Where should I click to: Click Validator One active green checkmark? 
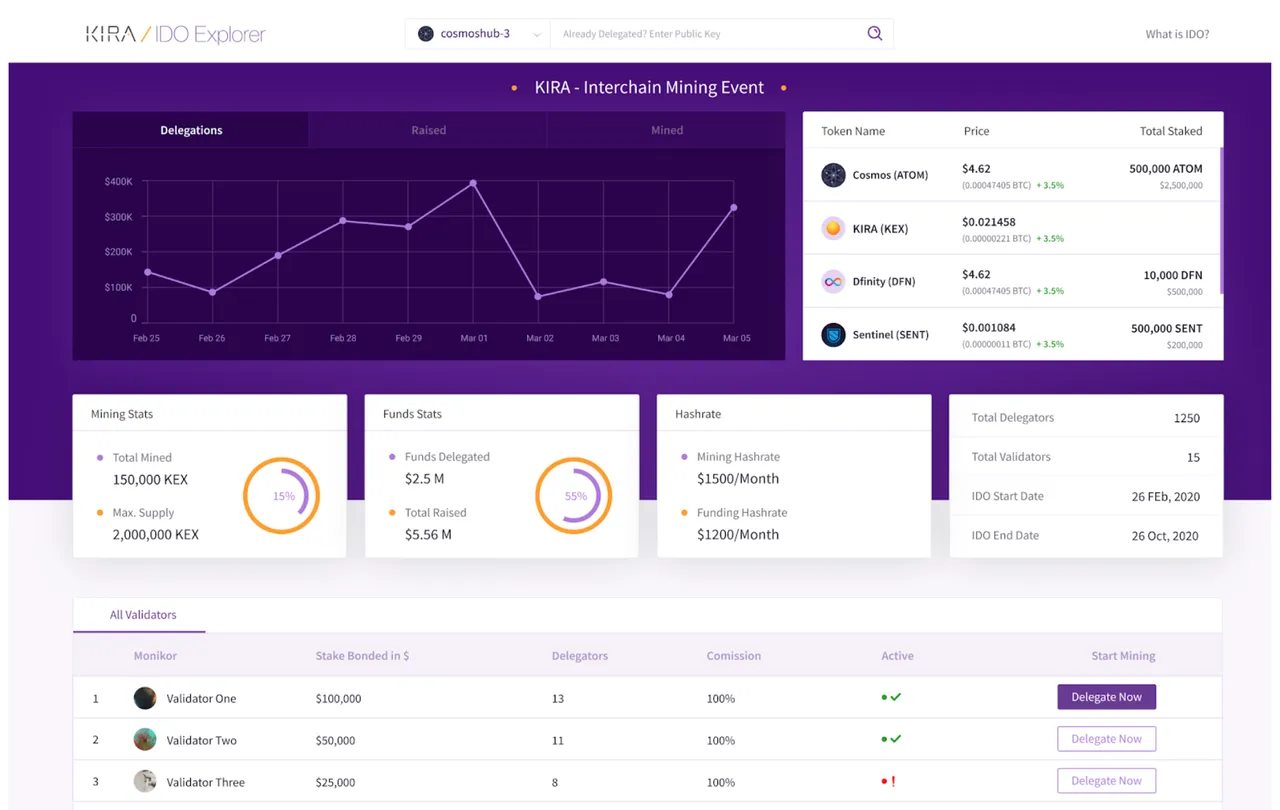[x=891, y=697]
